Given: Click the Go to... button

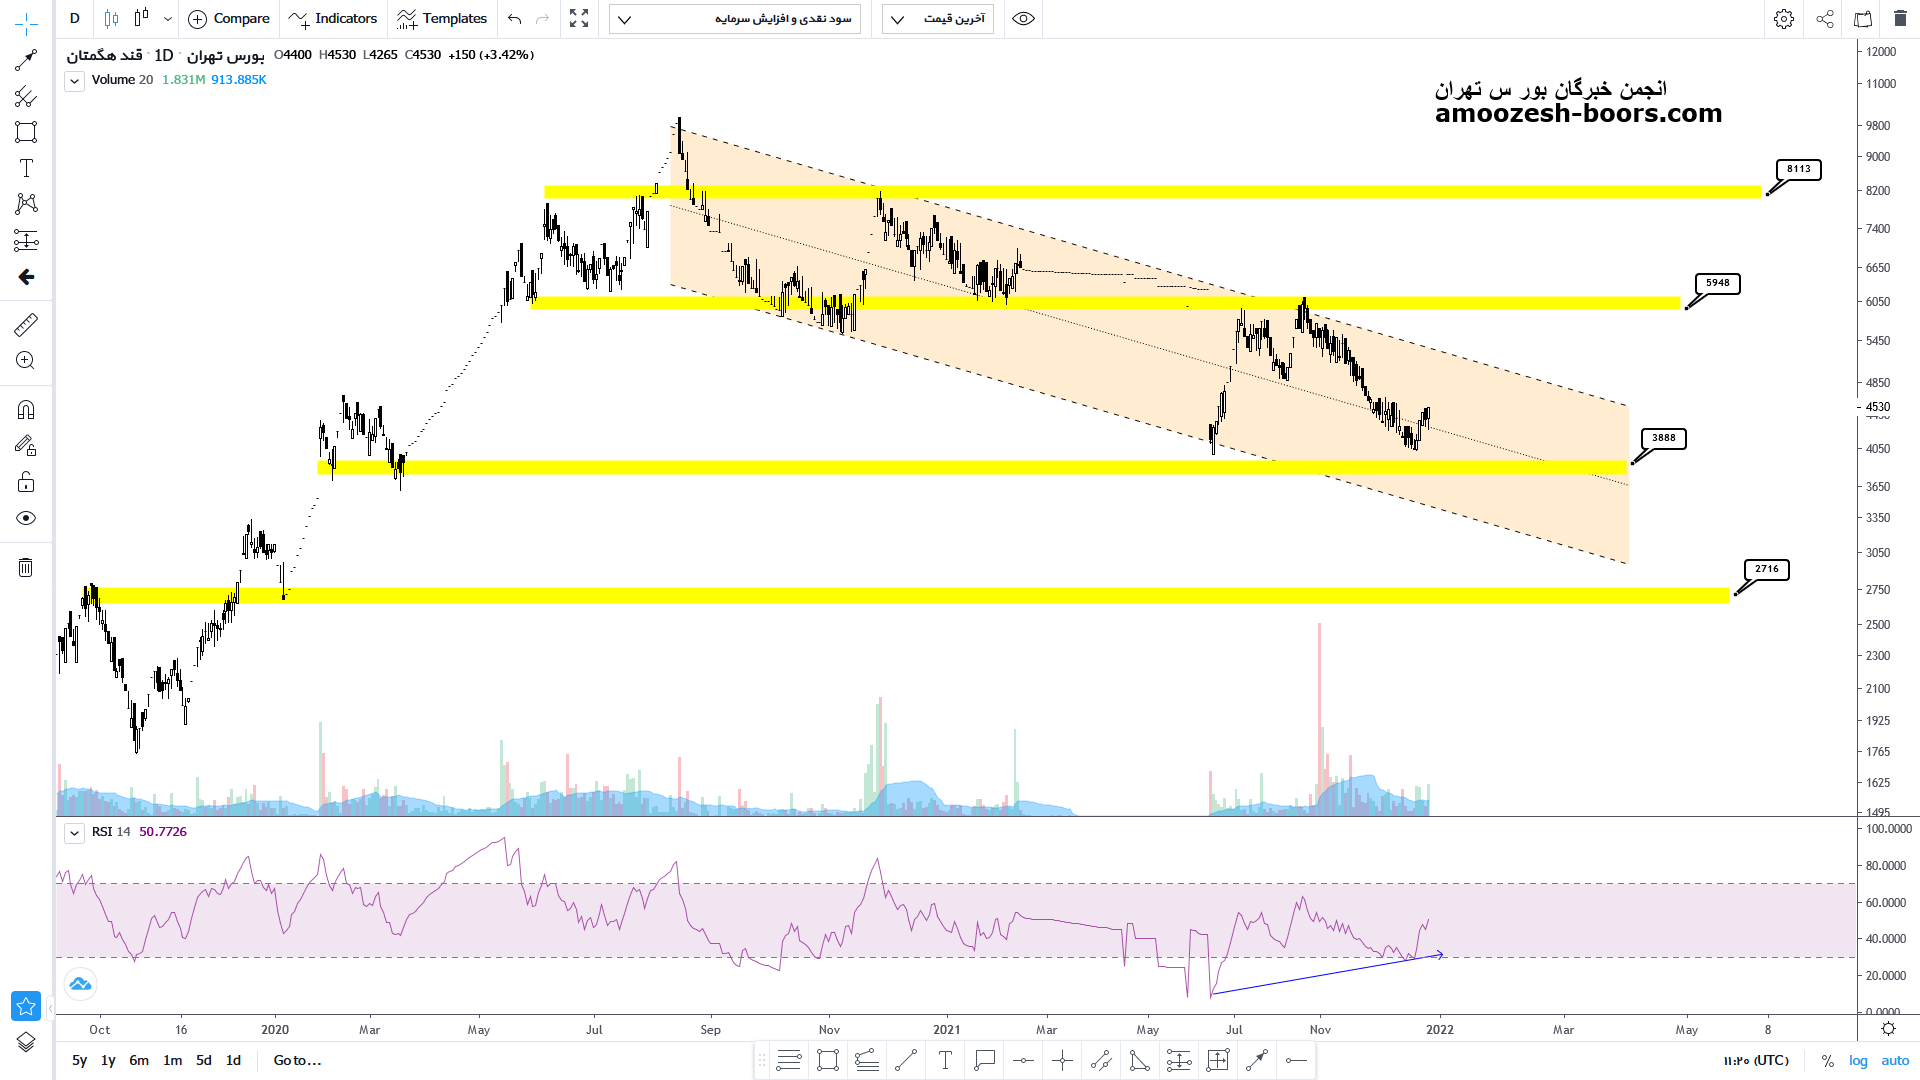Looking at the screenshot, I should click(297, 1060).
